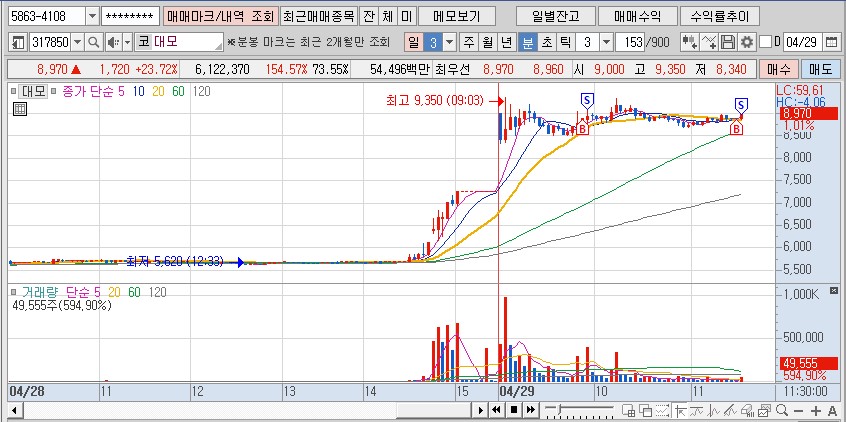Click the rightmost blue S sell marker
Viewport: 846px width, 422px height.
(742, 105)
